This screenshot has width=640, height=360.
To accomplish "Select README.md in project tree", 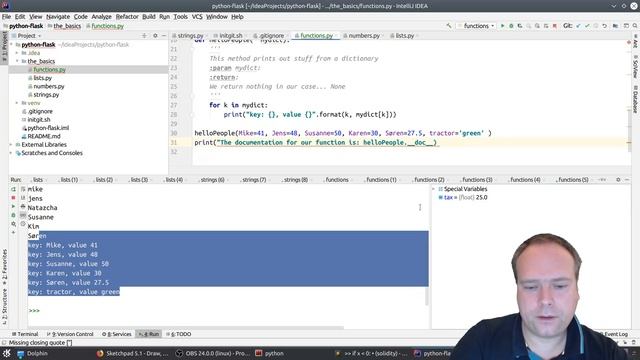I will click(44, 136).
